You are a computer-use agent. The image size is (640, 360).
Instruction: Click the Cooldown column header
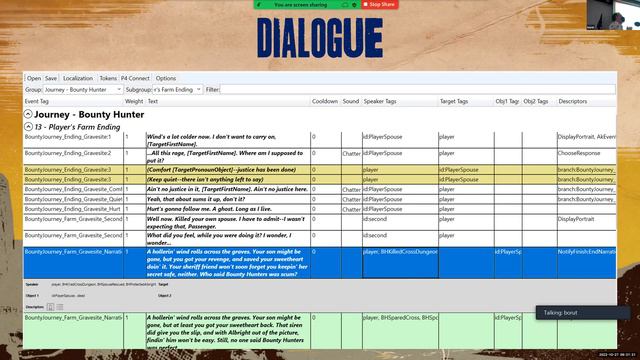point(325,101)
